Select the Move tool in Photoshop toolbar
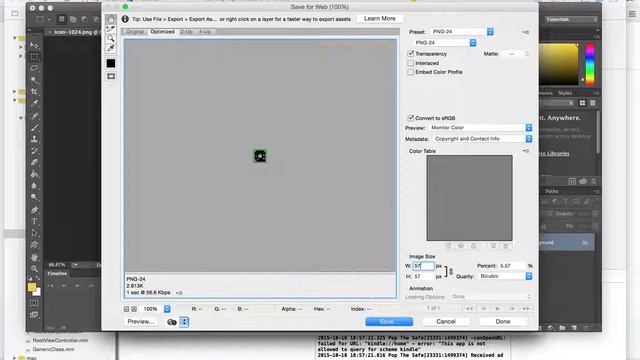The width and height of the screenshot is (640, 360). (x=34, y=45)
